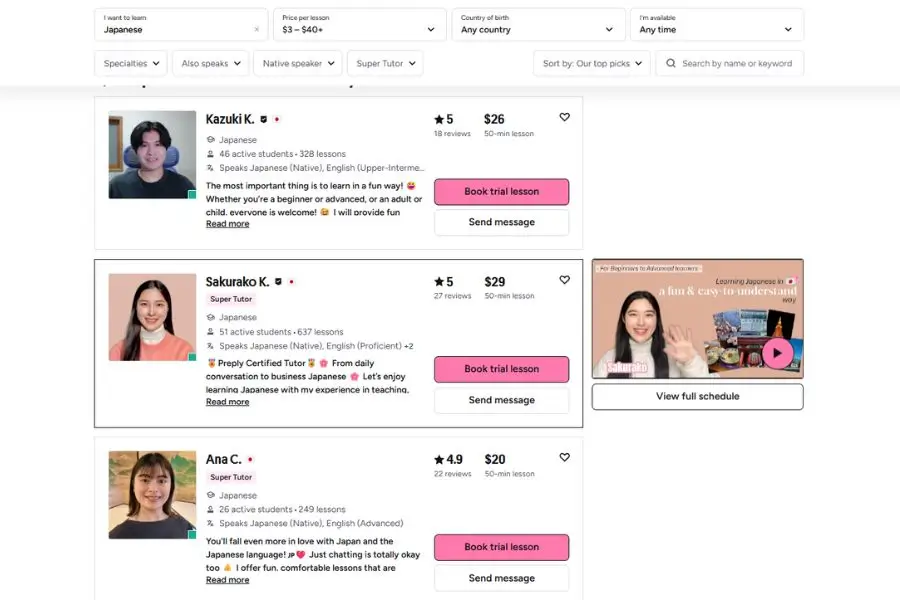The width and height of the screenshot is (900, 600).
Task: Book trial lesson with Kazuki K.
Action: 502,192
